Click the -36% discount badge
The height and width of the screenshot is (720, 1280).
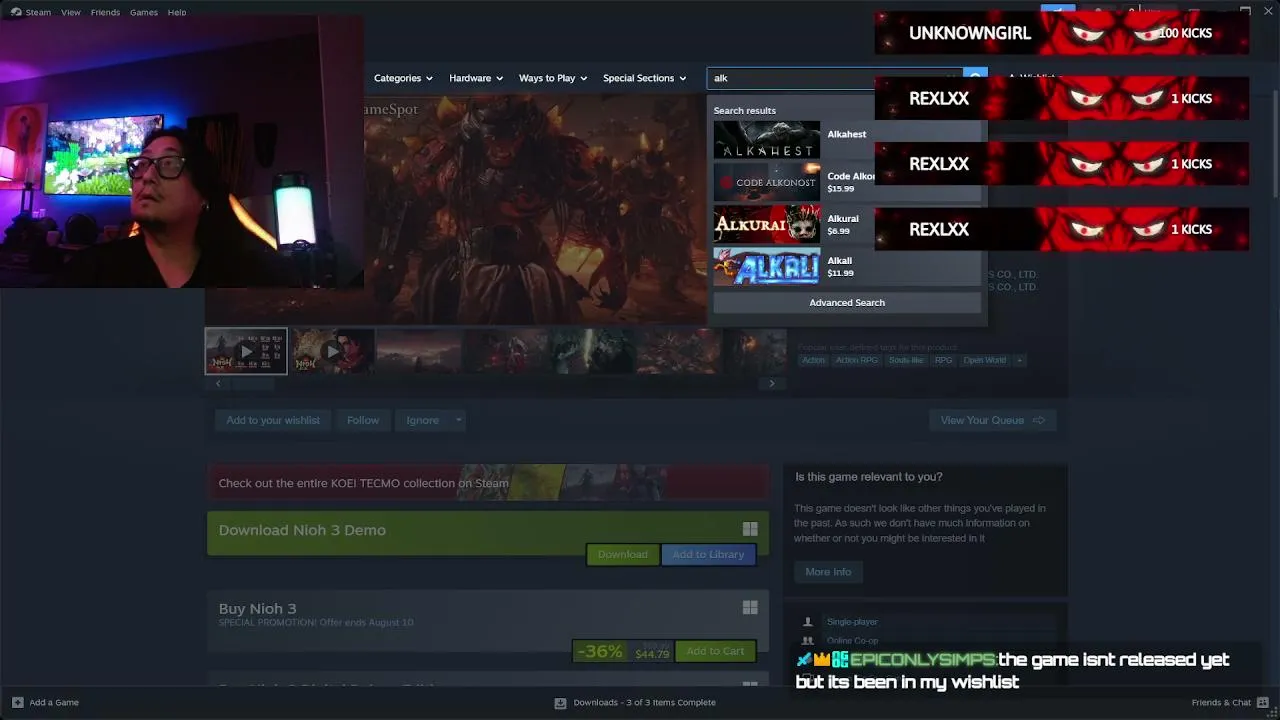pyautogui.click(x=600, y=651)
